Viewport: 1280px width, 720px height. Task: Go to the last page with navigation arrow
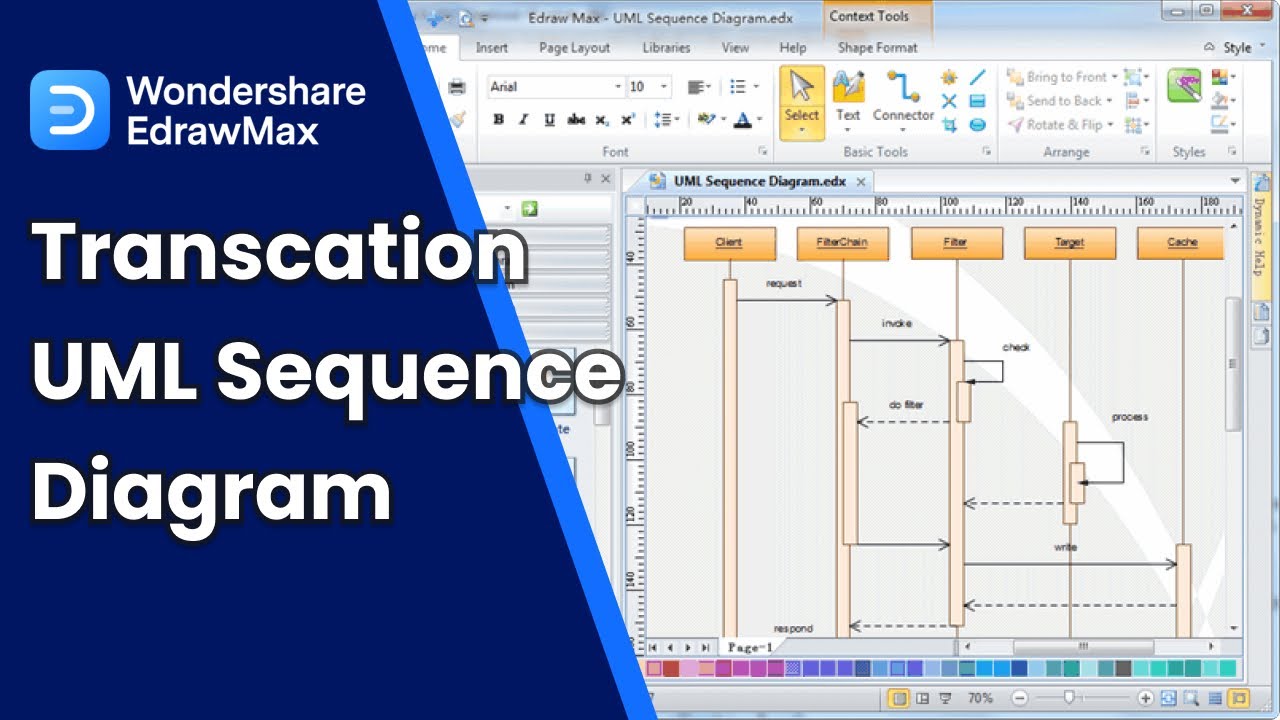(x=706, y=648)
